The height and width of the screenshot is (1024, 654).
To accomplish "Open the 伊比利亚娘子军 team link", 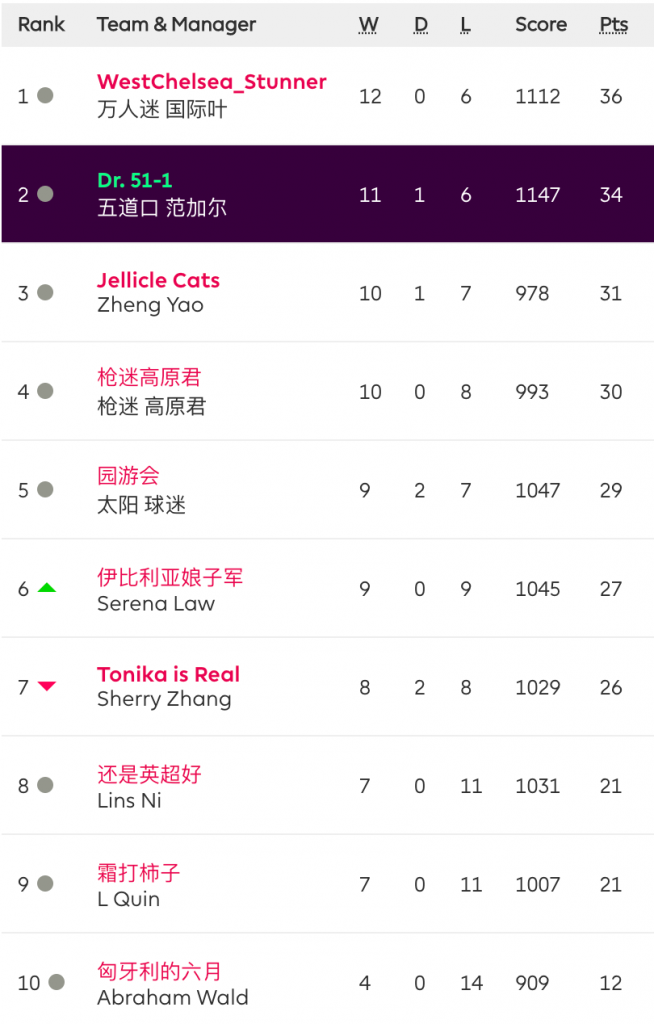I will click(x=170, y=577).
